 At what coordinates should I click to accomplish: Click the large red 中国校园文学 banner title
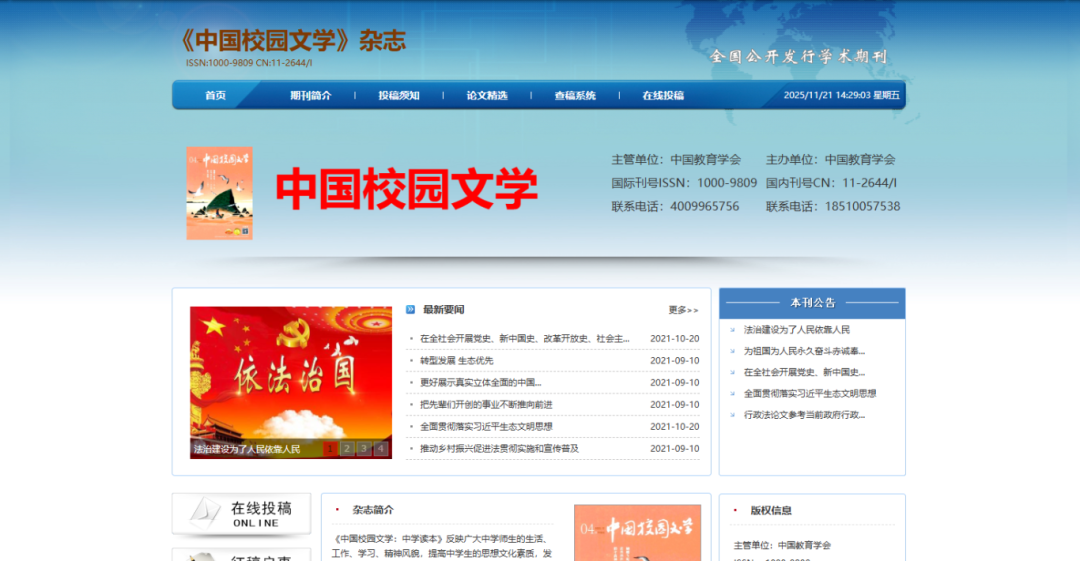(x=406, y=189)
